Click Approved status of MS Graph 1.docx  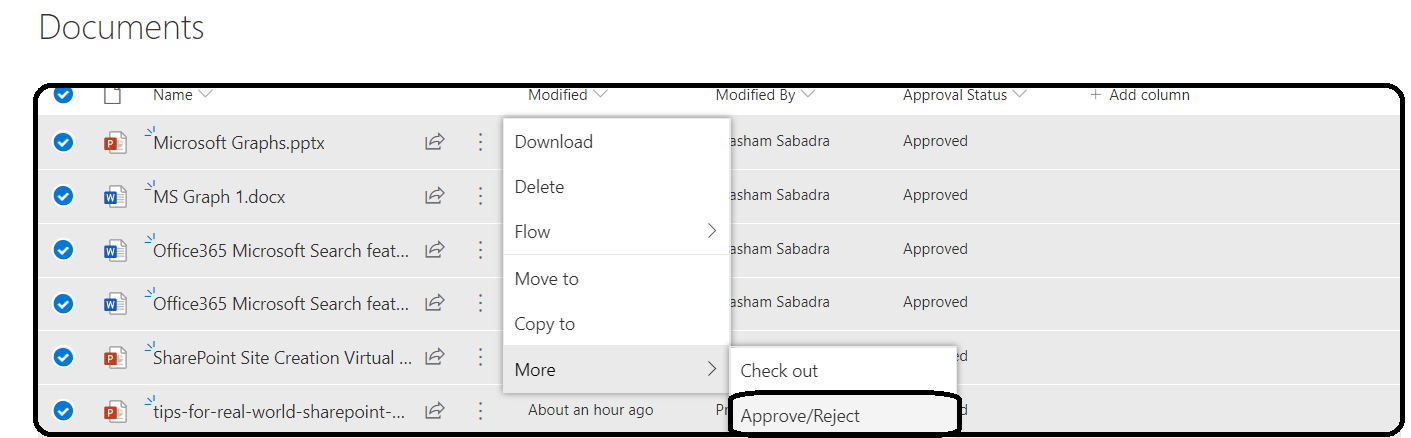coord(935,195)
